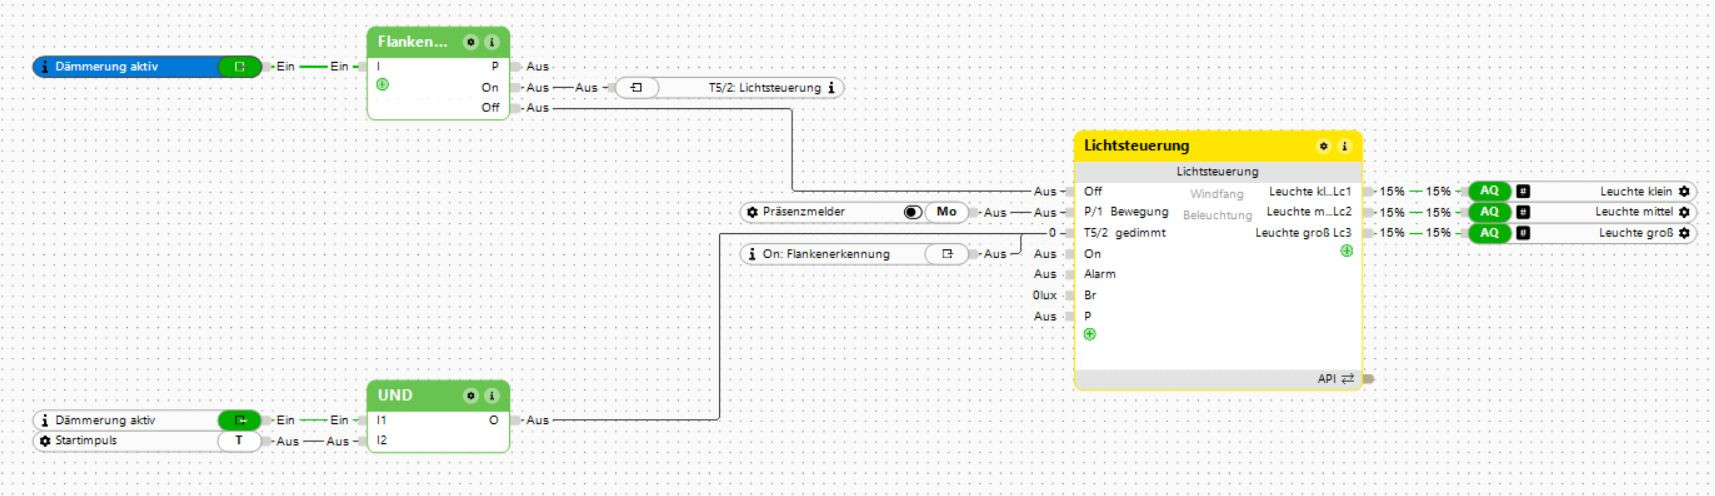Select the yellow Lichtsteuerung block title

click(x=1137, y=146)
